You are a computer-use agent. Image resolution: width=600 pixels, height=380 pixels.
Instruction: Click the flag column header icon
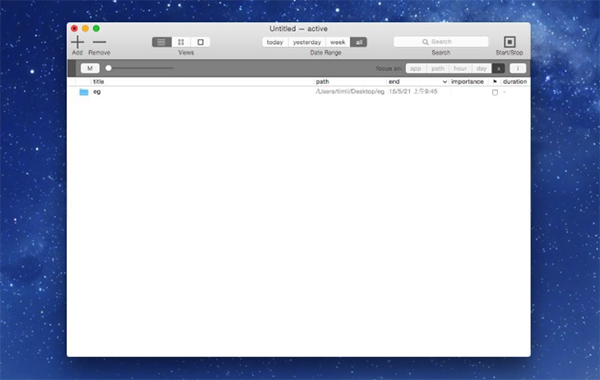pyautogui.click(x=495, y=82)
